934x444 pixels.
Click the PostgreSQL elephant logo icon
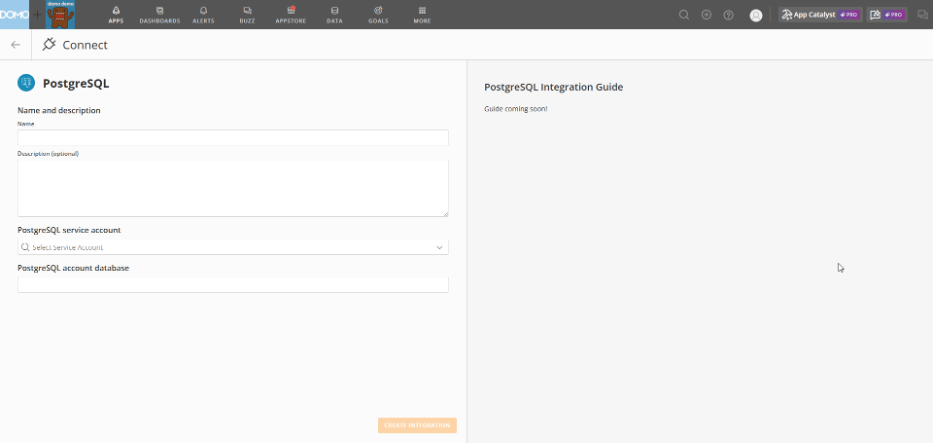tap(26, 83)
